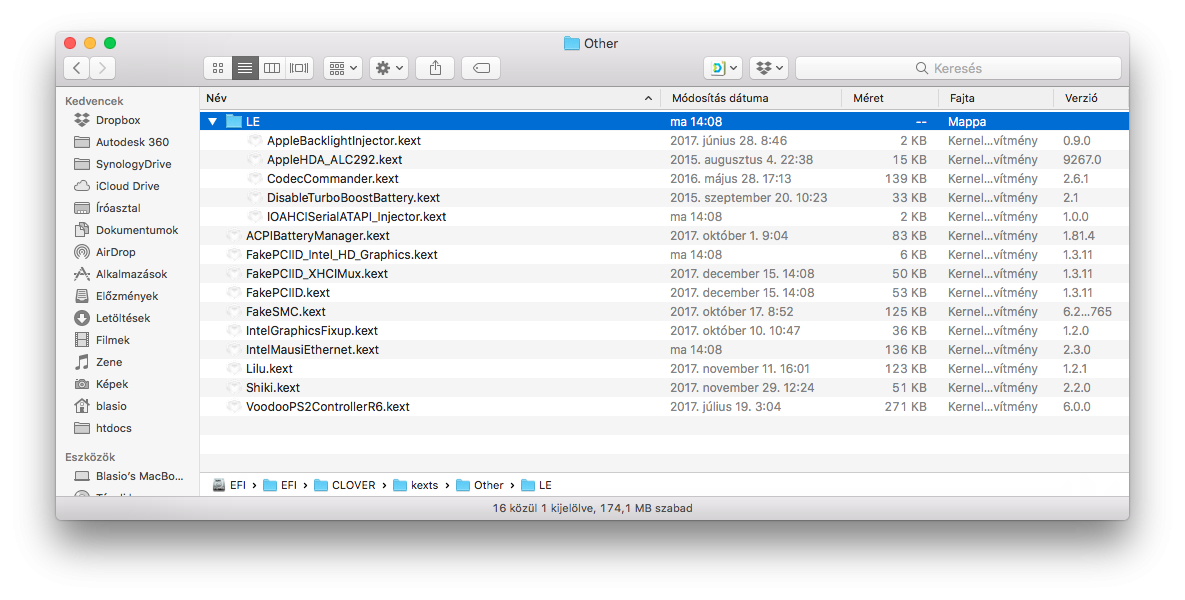Select ACPIBatteryManager.kext
Viewport: 1185px width, 600px height.
coord(664,236)
